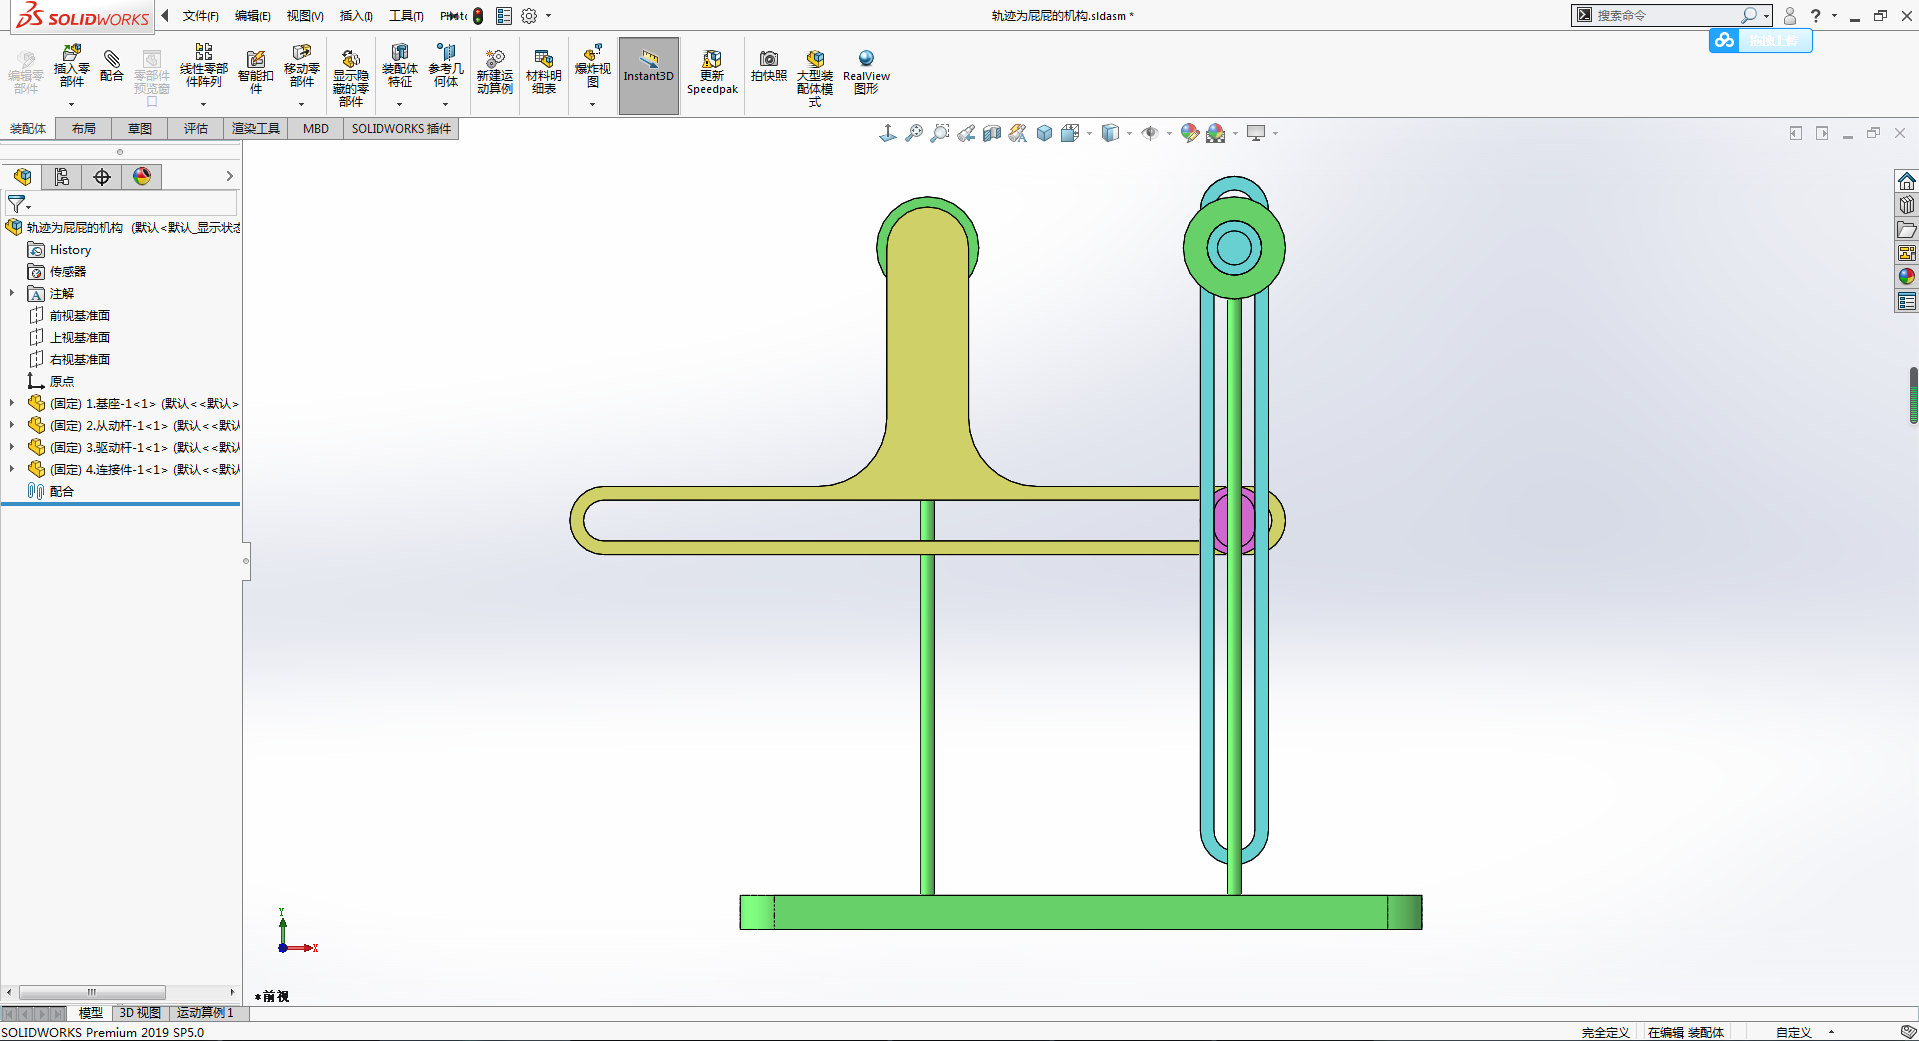The image size is (1919, 1041).
Task: Toggle RealView graphics
Action: [x=866, y=72]
